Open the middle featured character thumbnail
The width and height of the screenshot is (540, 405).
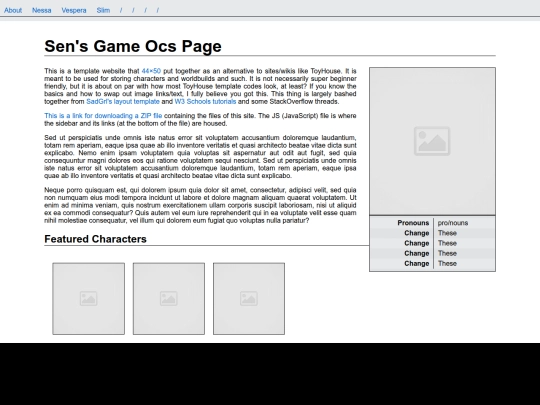(x=169, y=299)
